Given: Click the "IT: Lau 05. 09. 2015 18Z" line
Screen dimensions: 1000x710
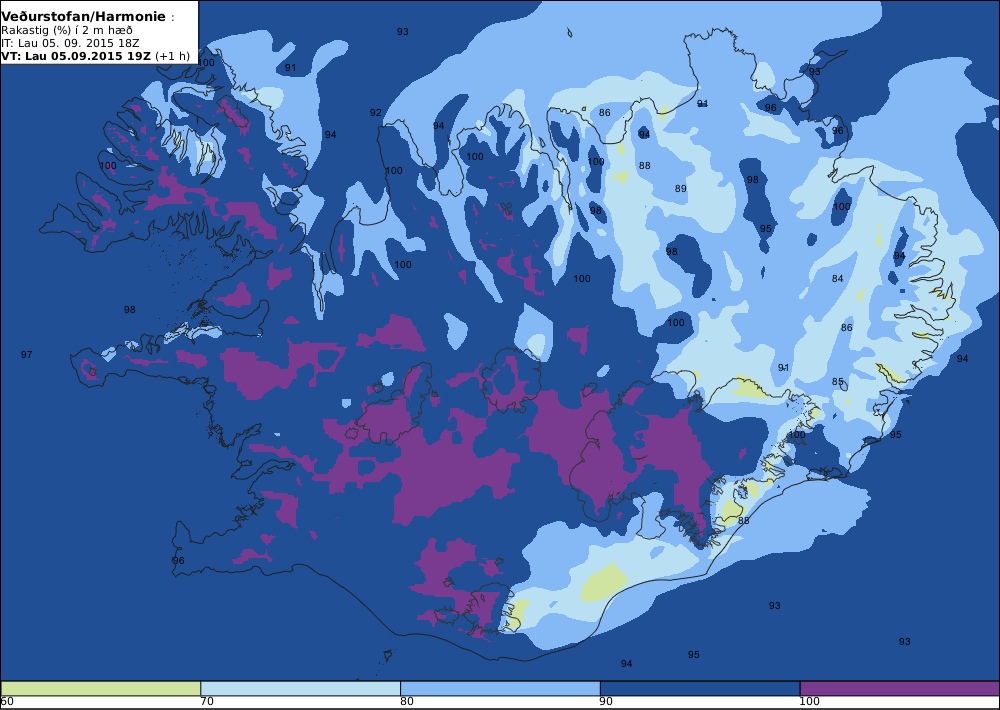Looking at the screenshot, I should [x=70, y=43].
